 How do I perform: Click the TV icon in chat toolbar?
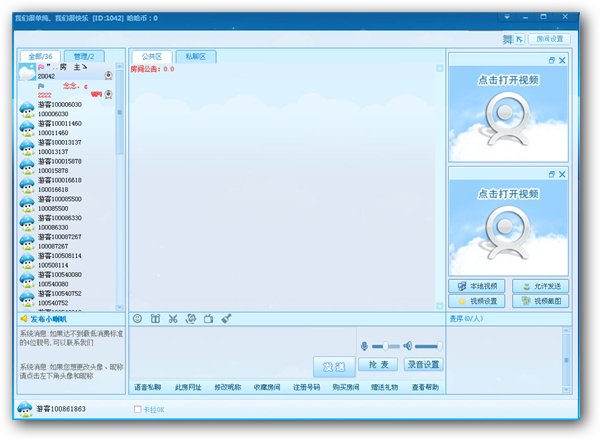pos(209,319)
